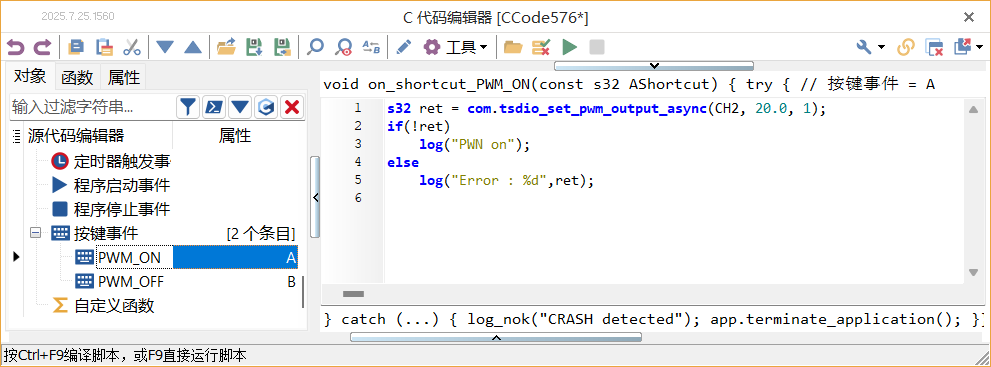Switch to the 属性 tab
Image resolution: width=991 pixels, height=367 pixels.
(123, 78)
